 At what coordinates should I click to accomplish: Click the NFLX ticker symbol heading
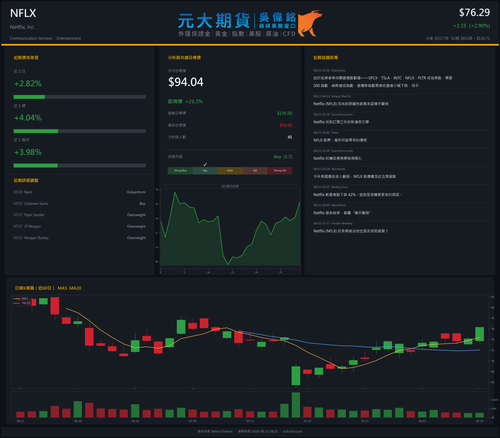click(x=23, y=13)
